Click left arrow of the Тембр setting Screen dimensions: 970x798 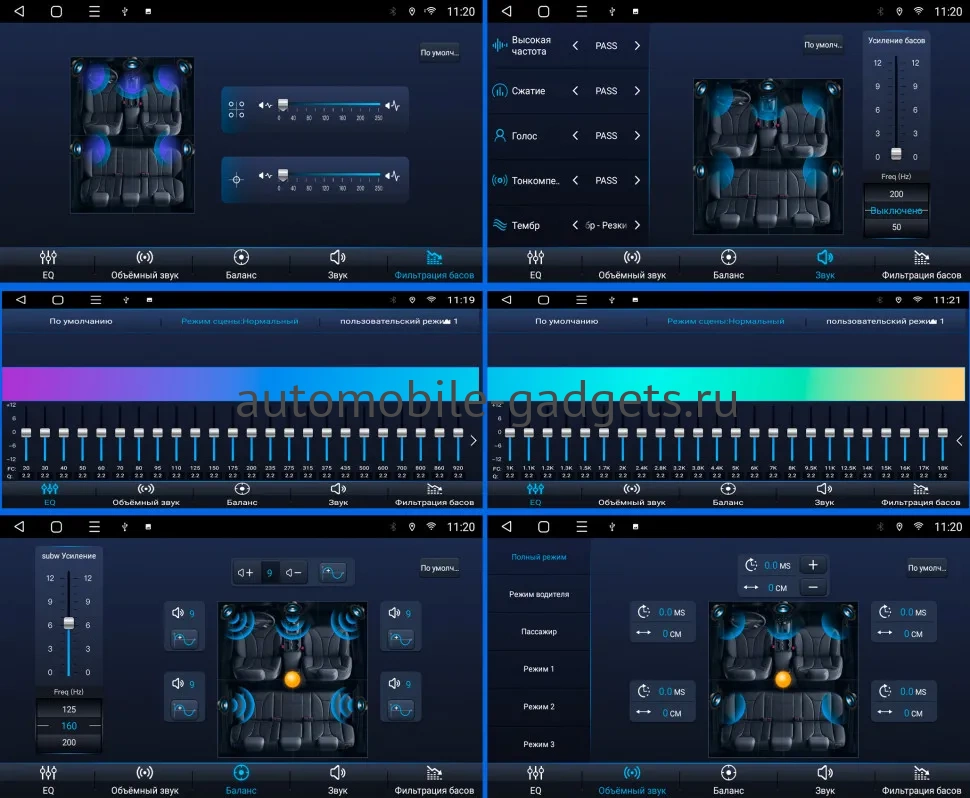tap(575, 226)
